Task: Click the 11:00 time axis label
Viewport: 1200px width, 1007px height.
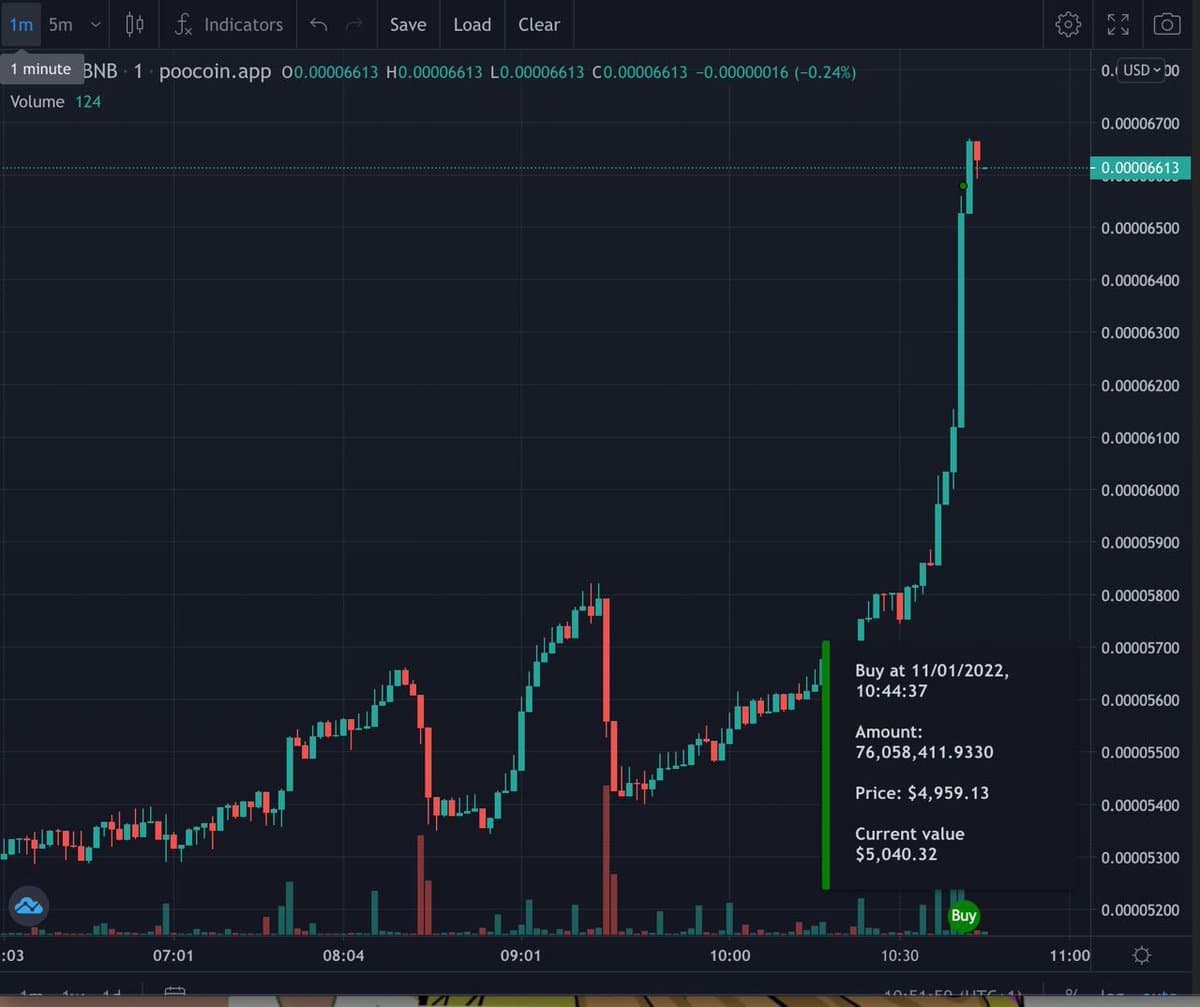Action: coord(1070,956)
